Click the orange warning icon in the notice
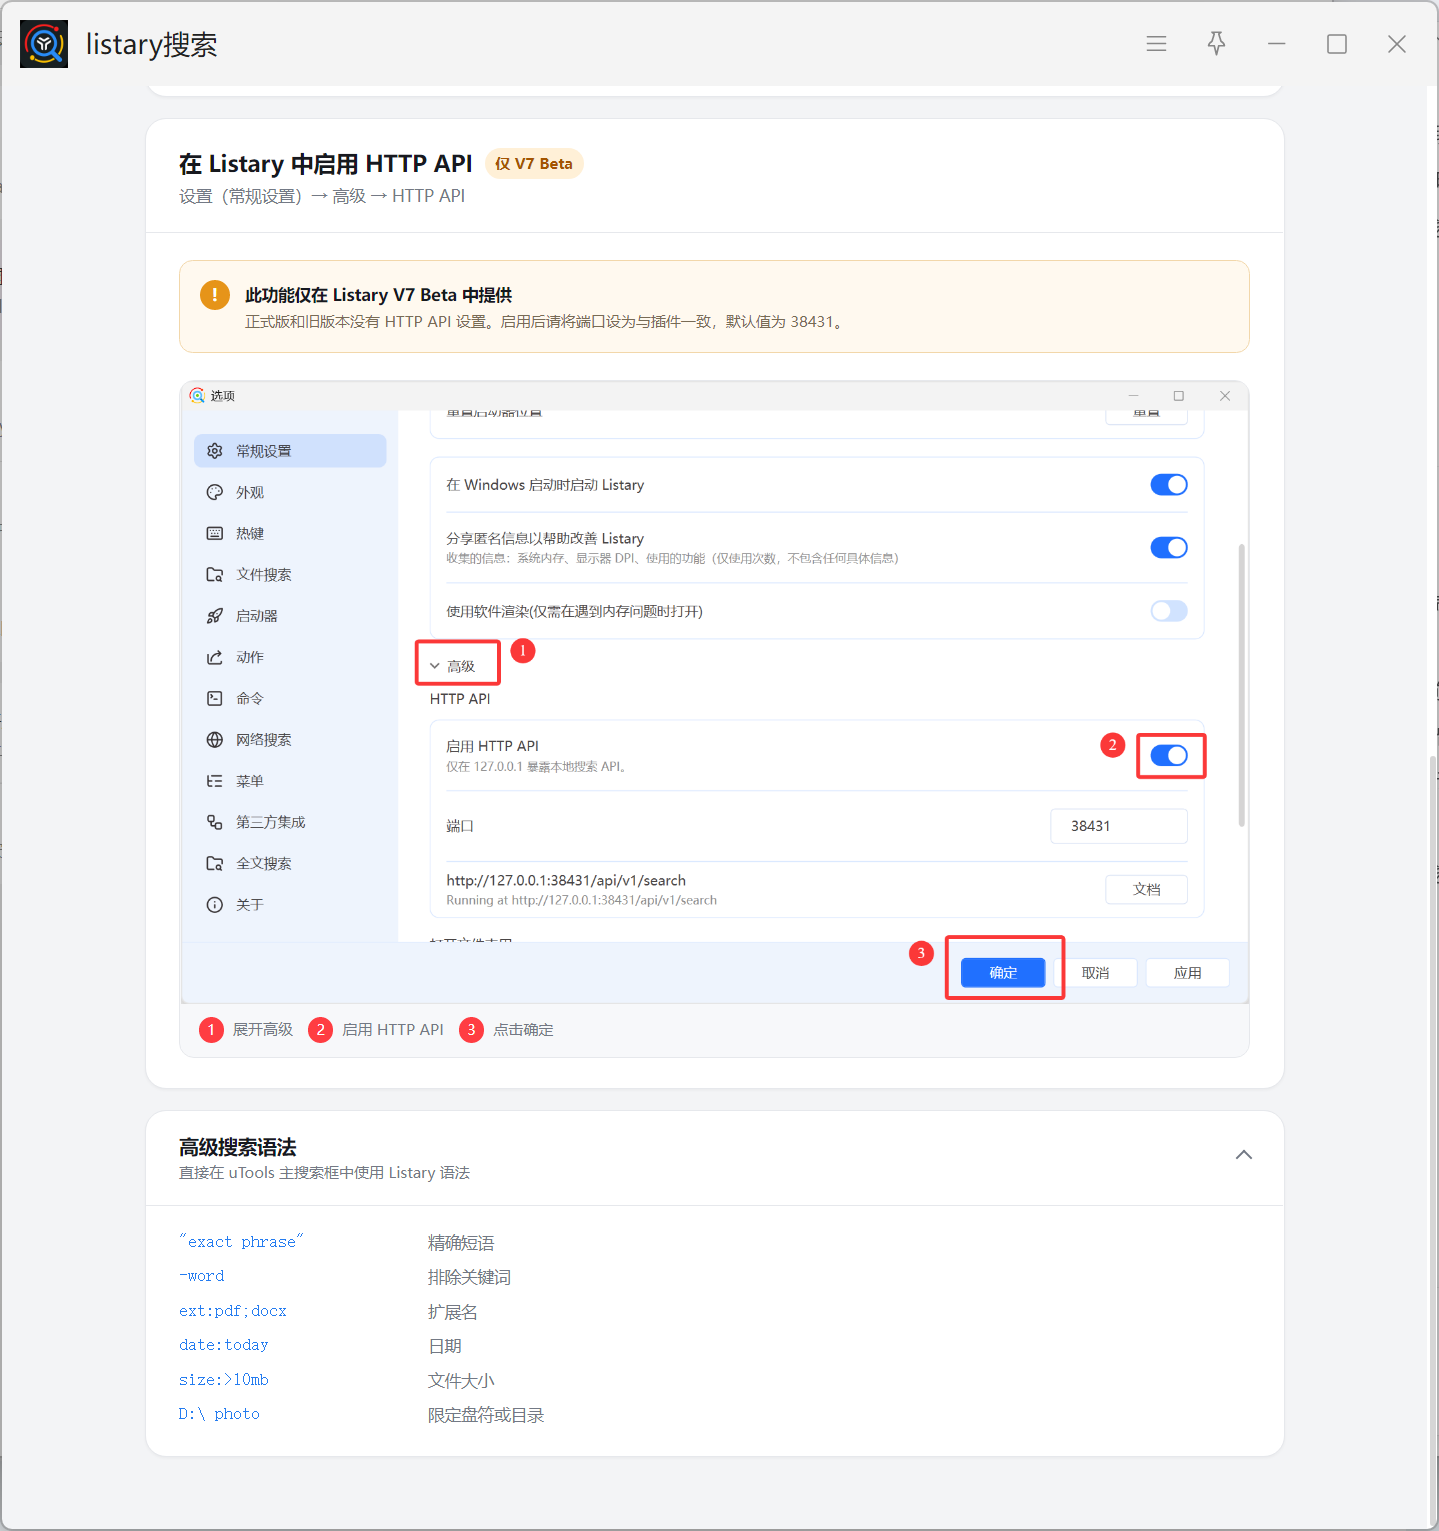This screenshot has height=1531, width=1439. pyautogui.click(x=215, y=294)
